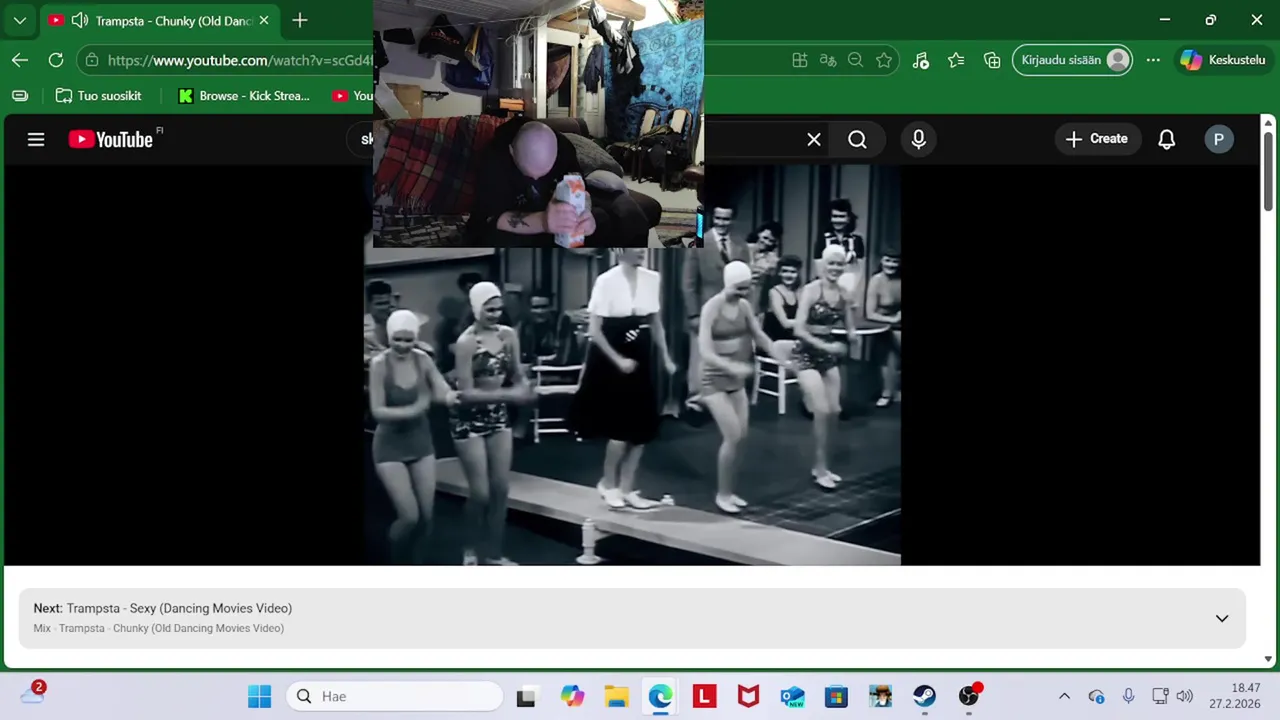Viewport: 1280px width, 720px height.
Task: Open the red L app on taskbar
Action: (x=704, y=696)
